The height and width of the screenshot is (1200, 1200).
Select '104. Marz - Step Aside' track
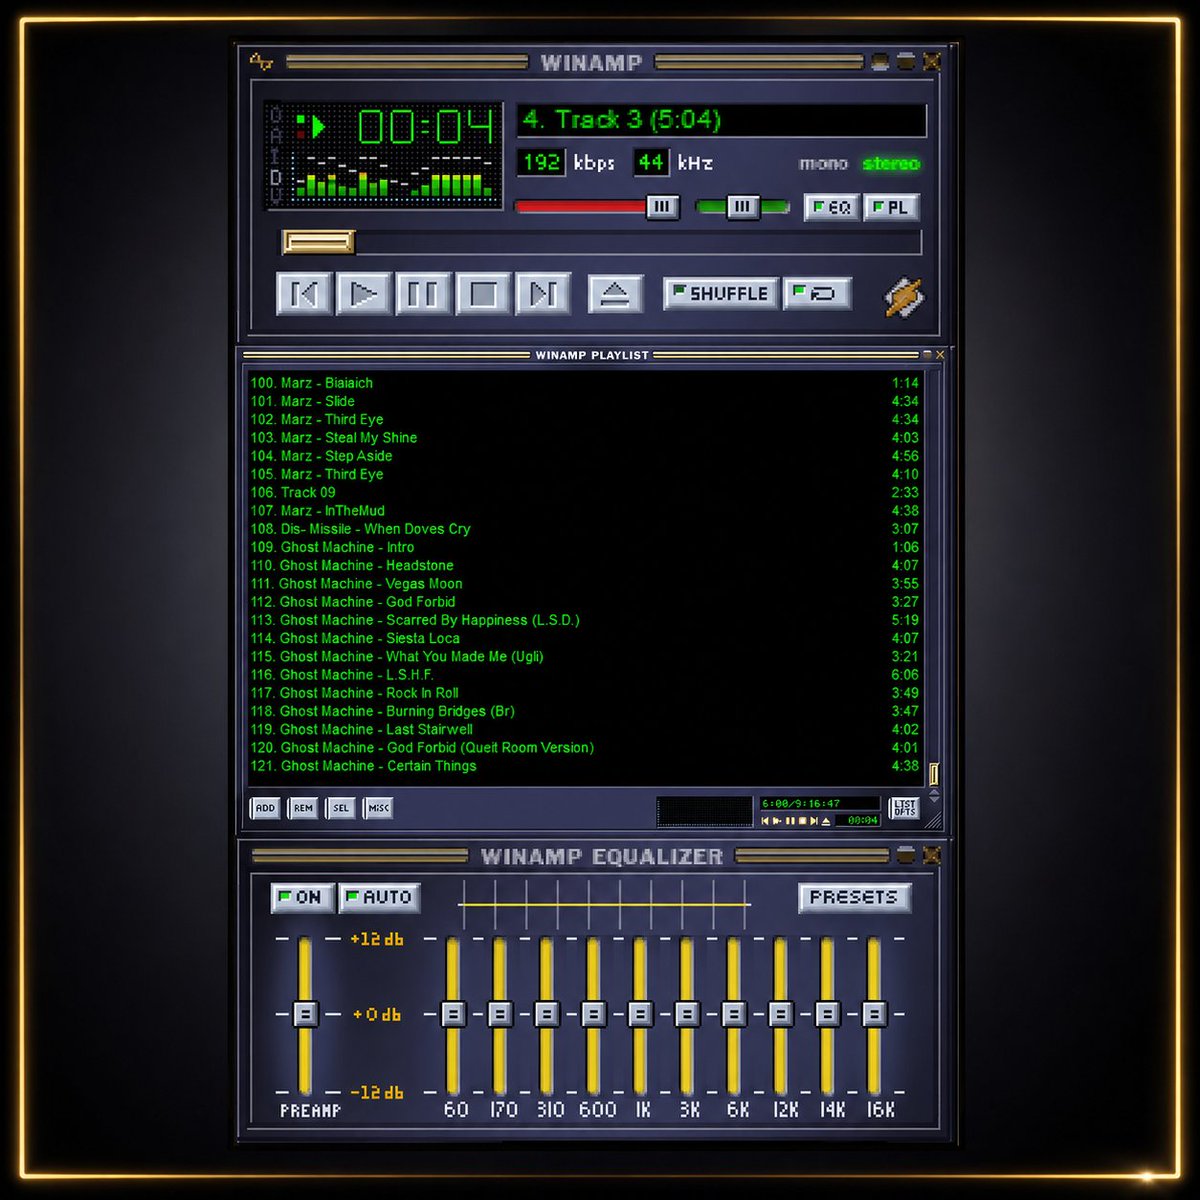point(584,456)
